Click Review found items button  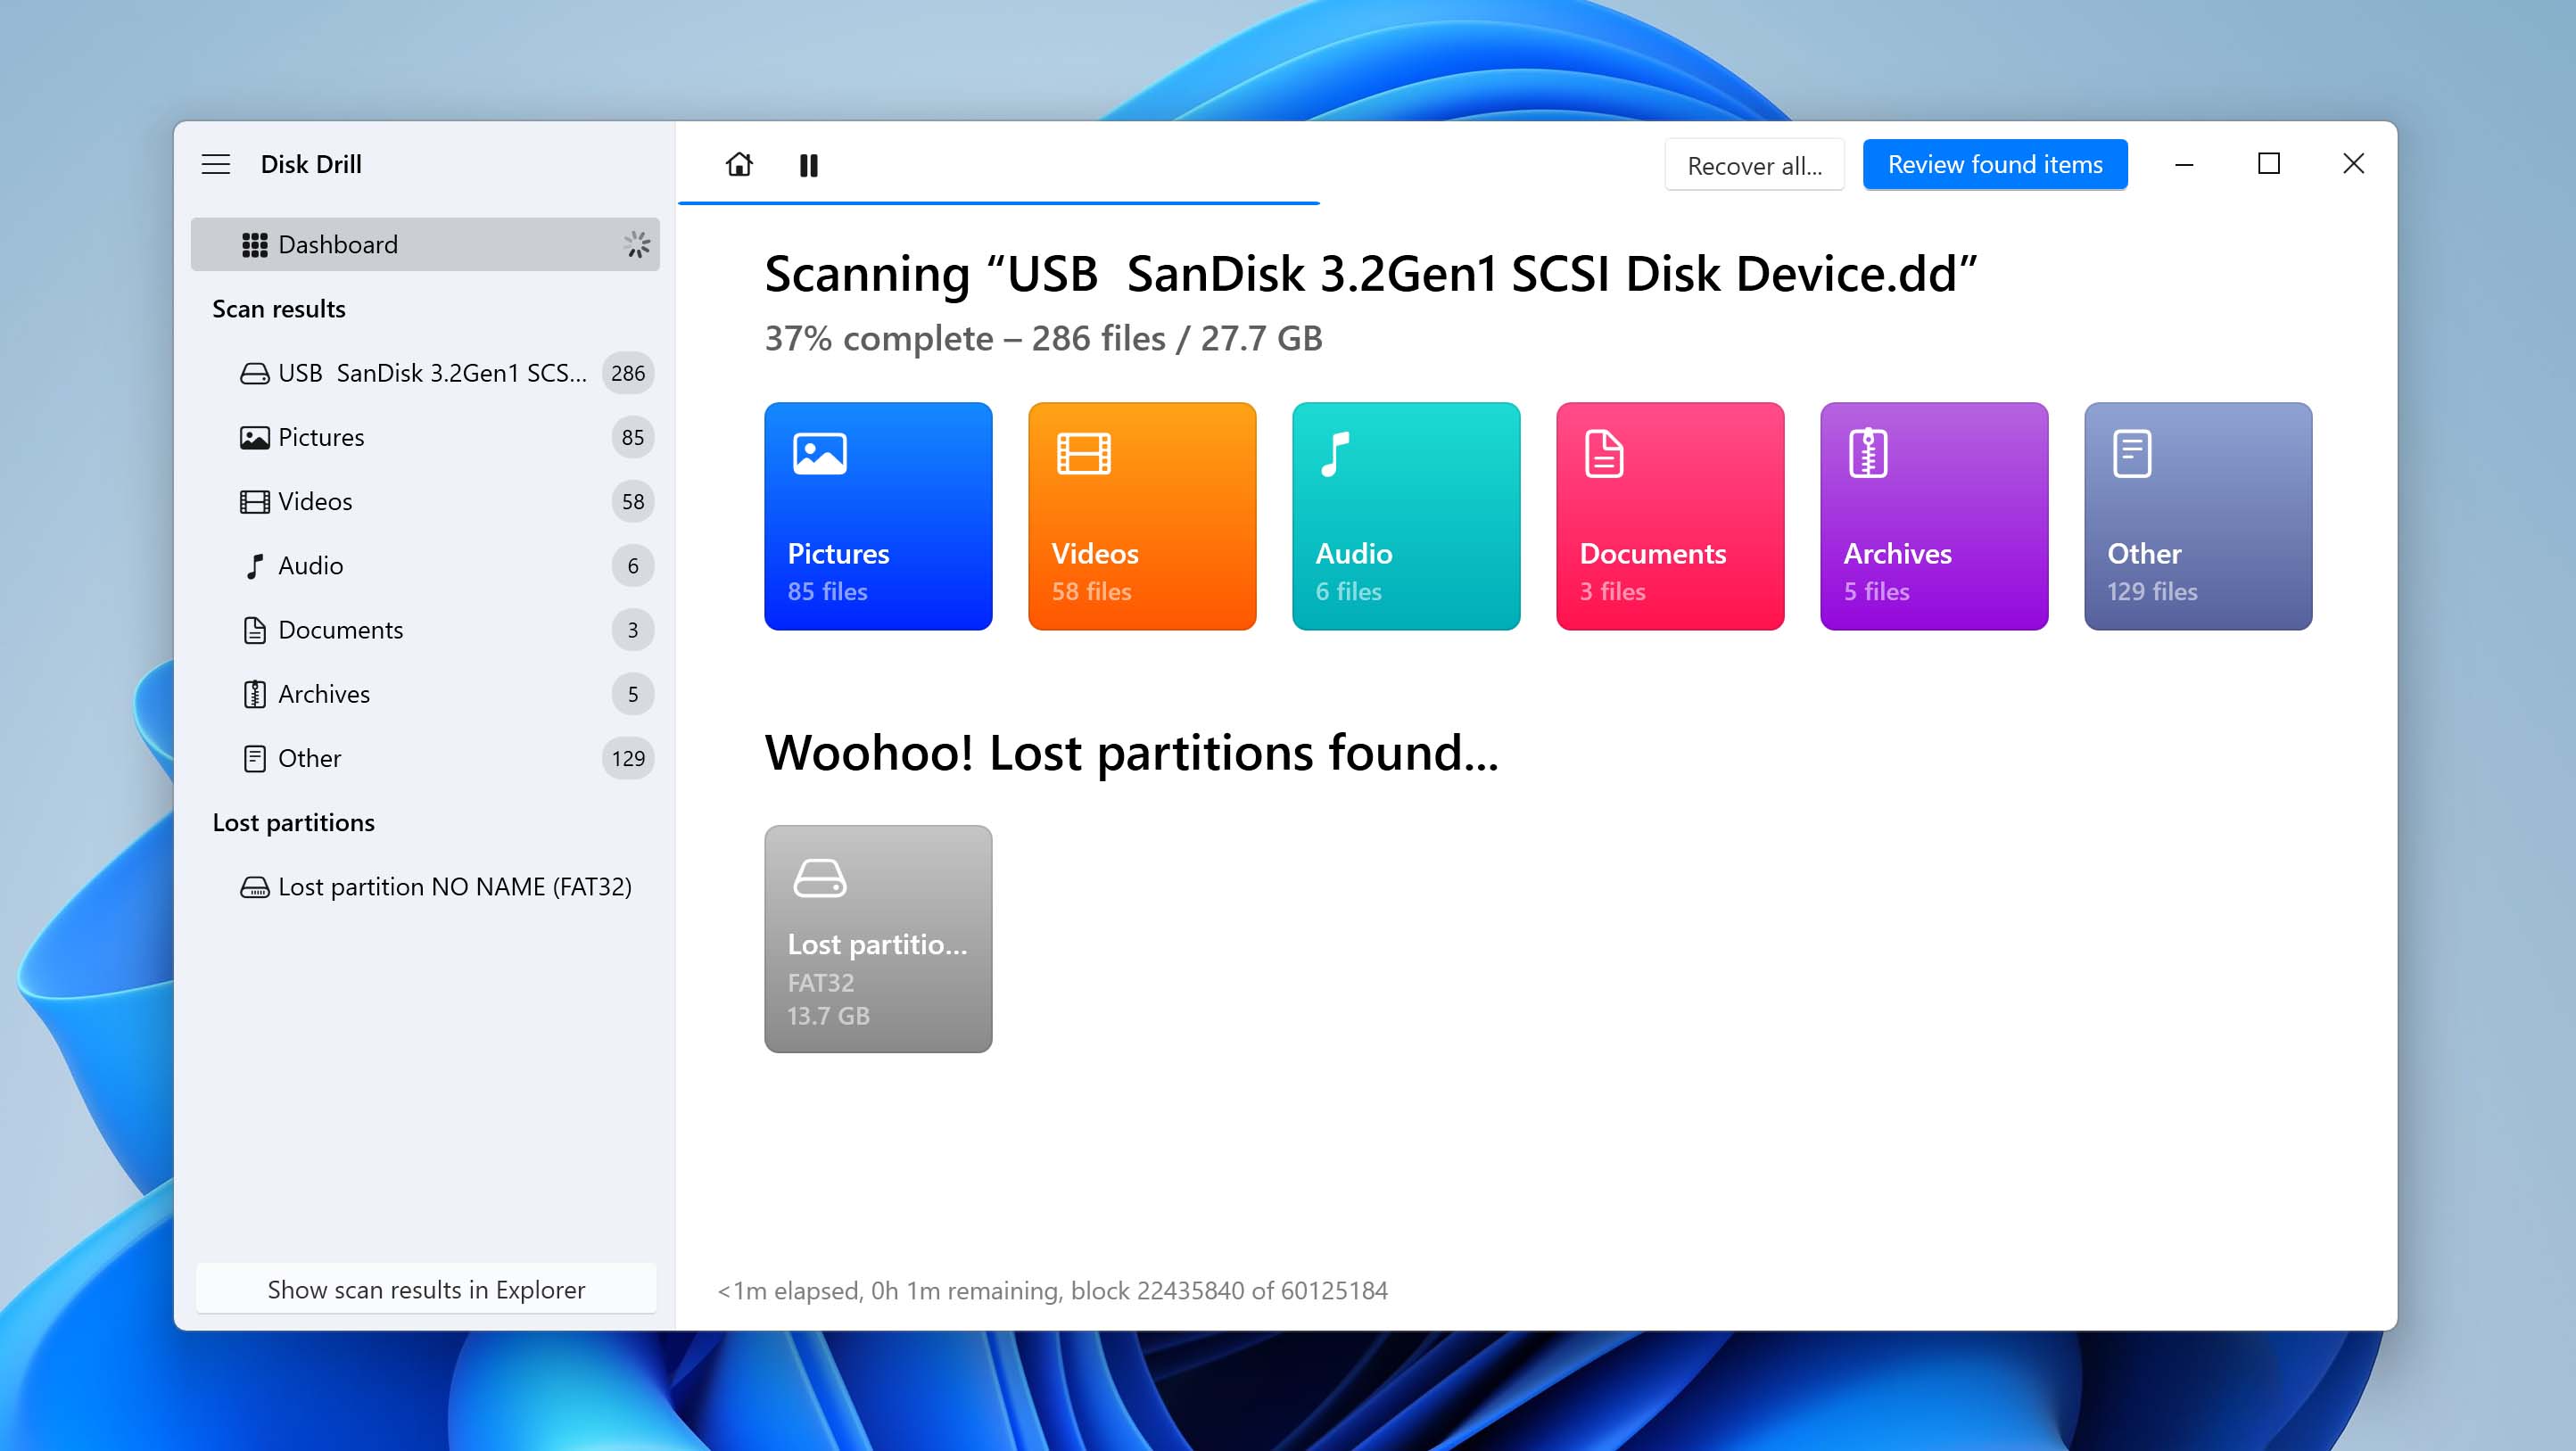[1994, 164]
